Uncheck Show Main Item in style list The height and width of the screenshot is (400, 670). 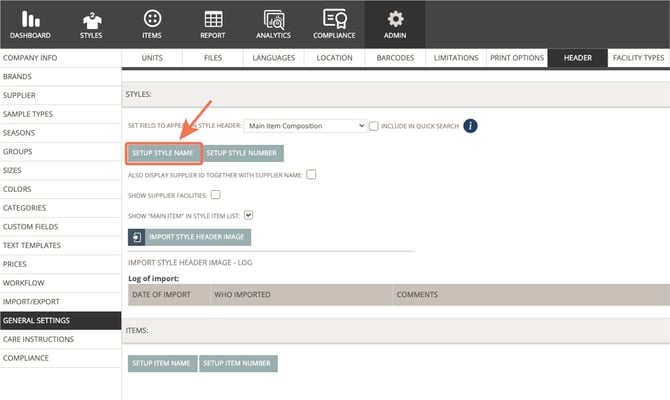(249, 214)
